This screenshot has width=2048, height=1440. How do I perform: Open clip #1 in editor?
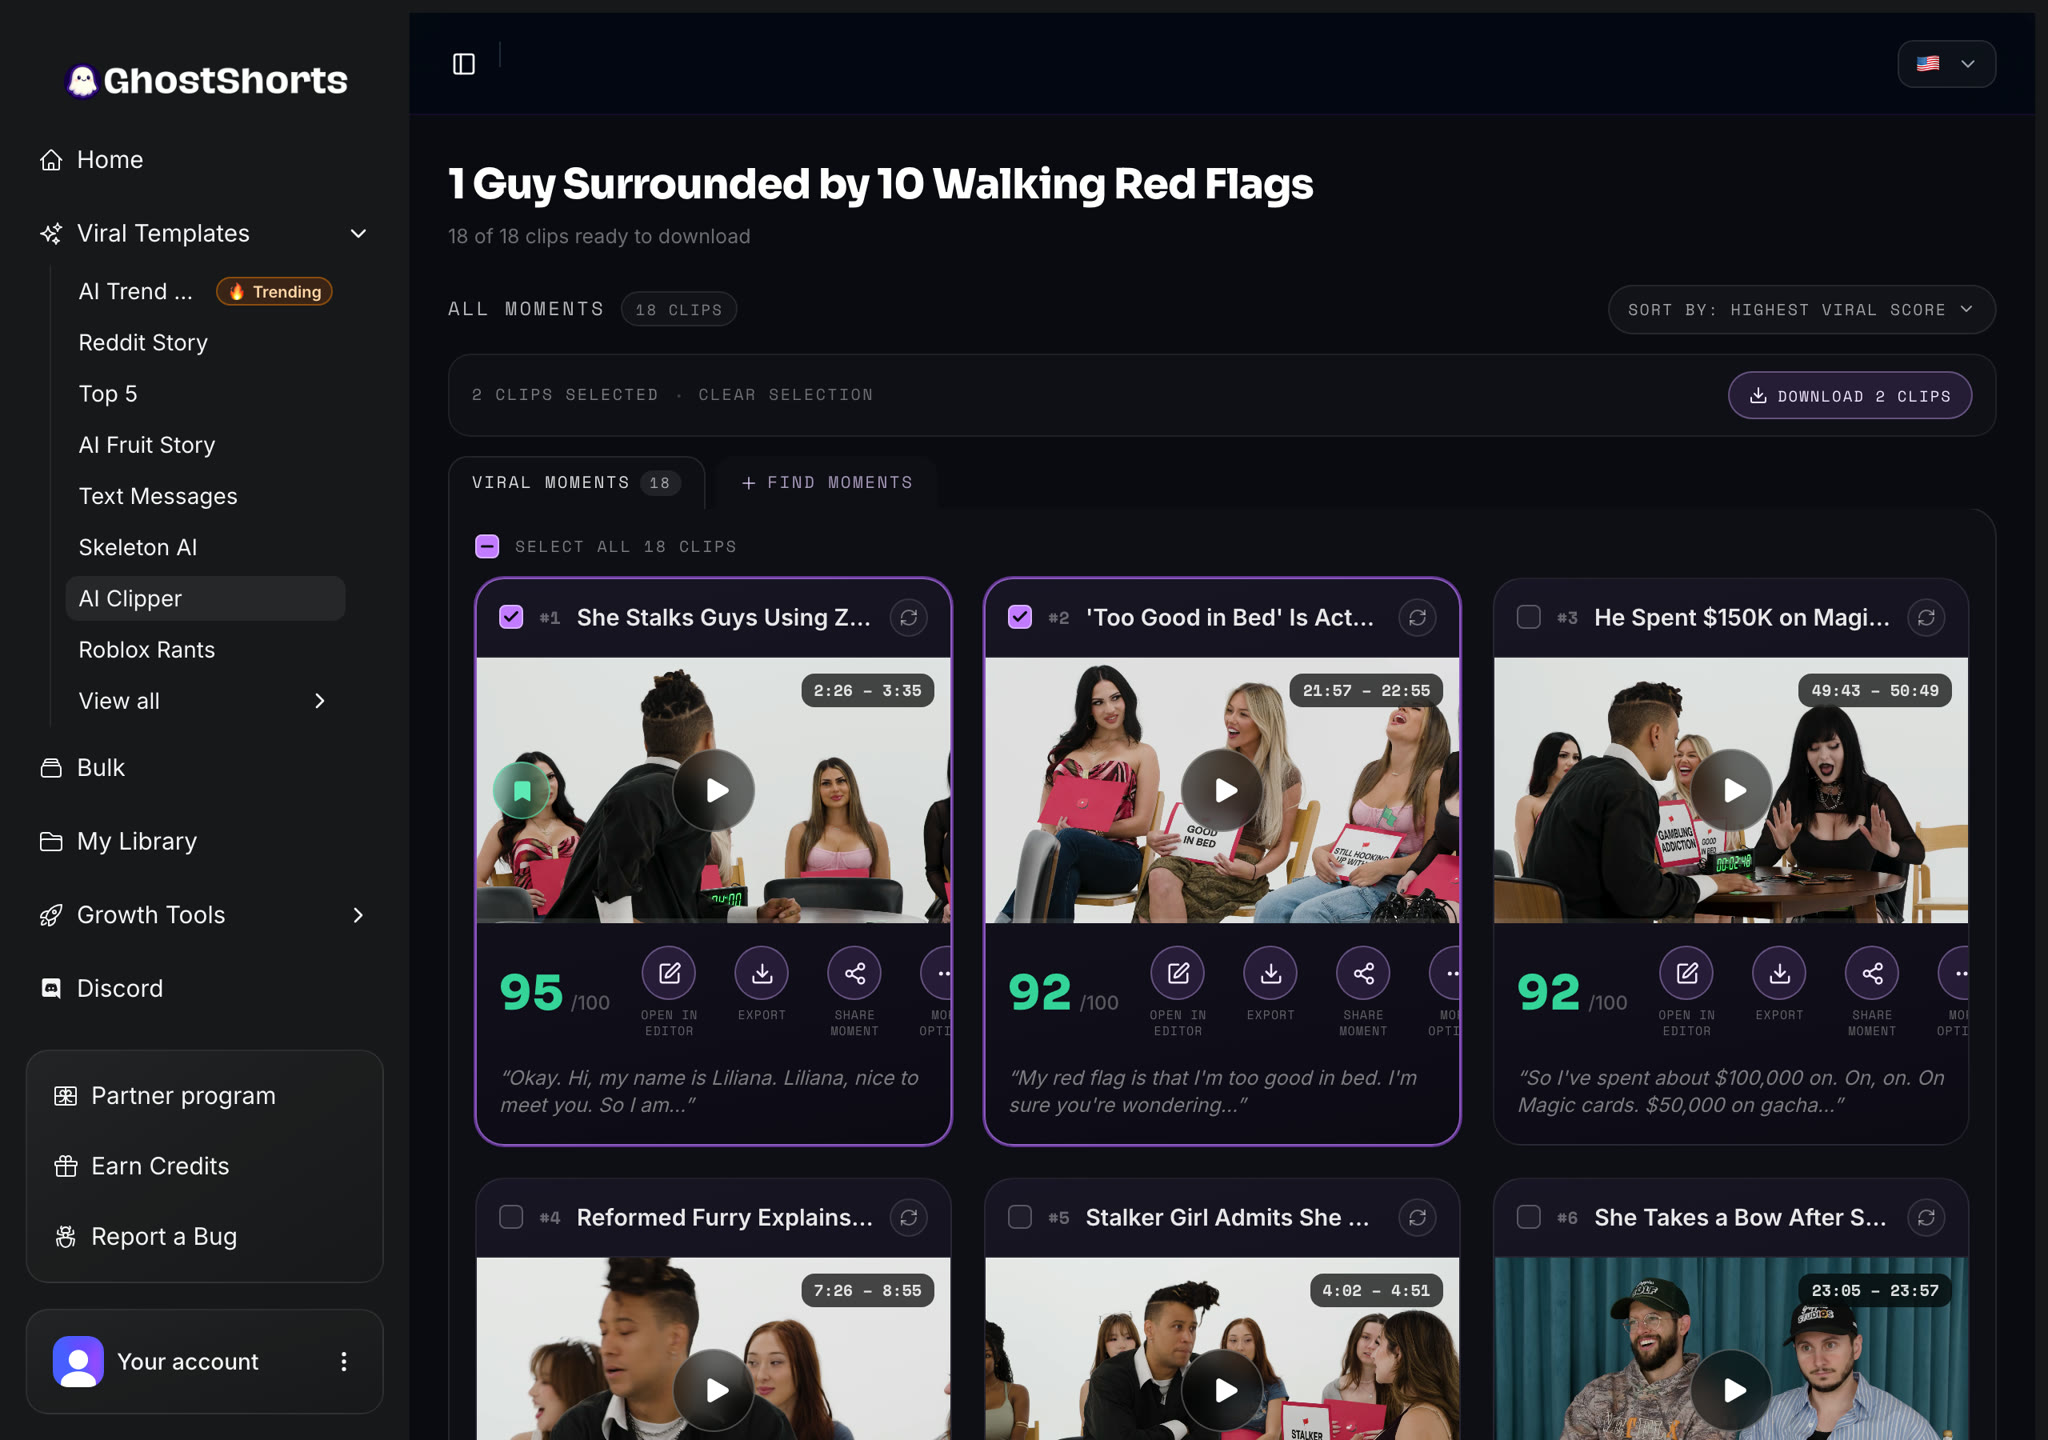(x=669, y=973)
